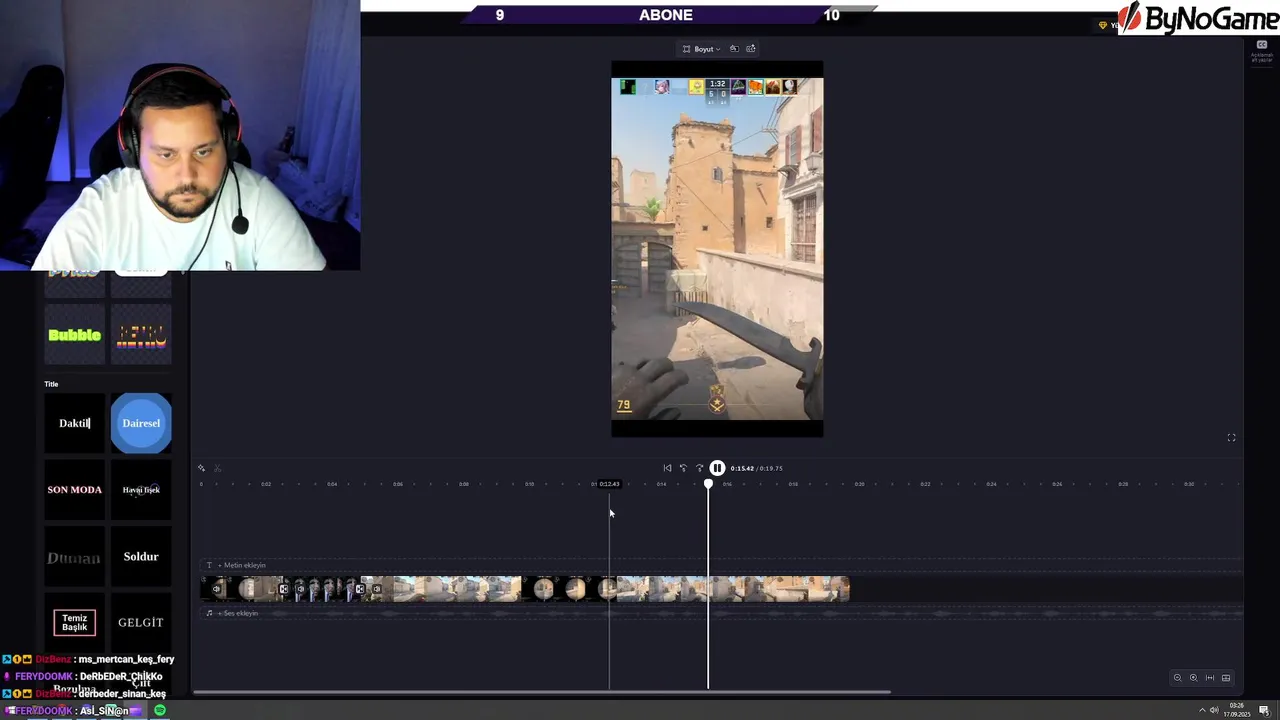Screen dimensions: 1280x720
Task: Select the RETRO text style thumbnail
Action: (141, 335)
